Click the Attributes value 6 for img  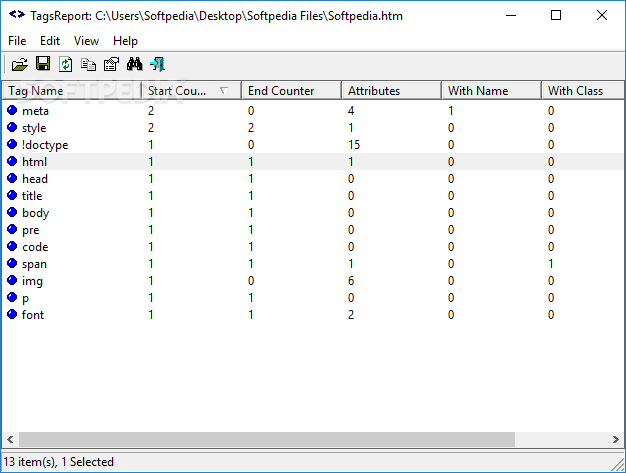pos(351,281)
